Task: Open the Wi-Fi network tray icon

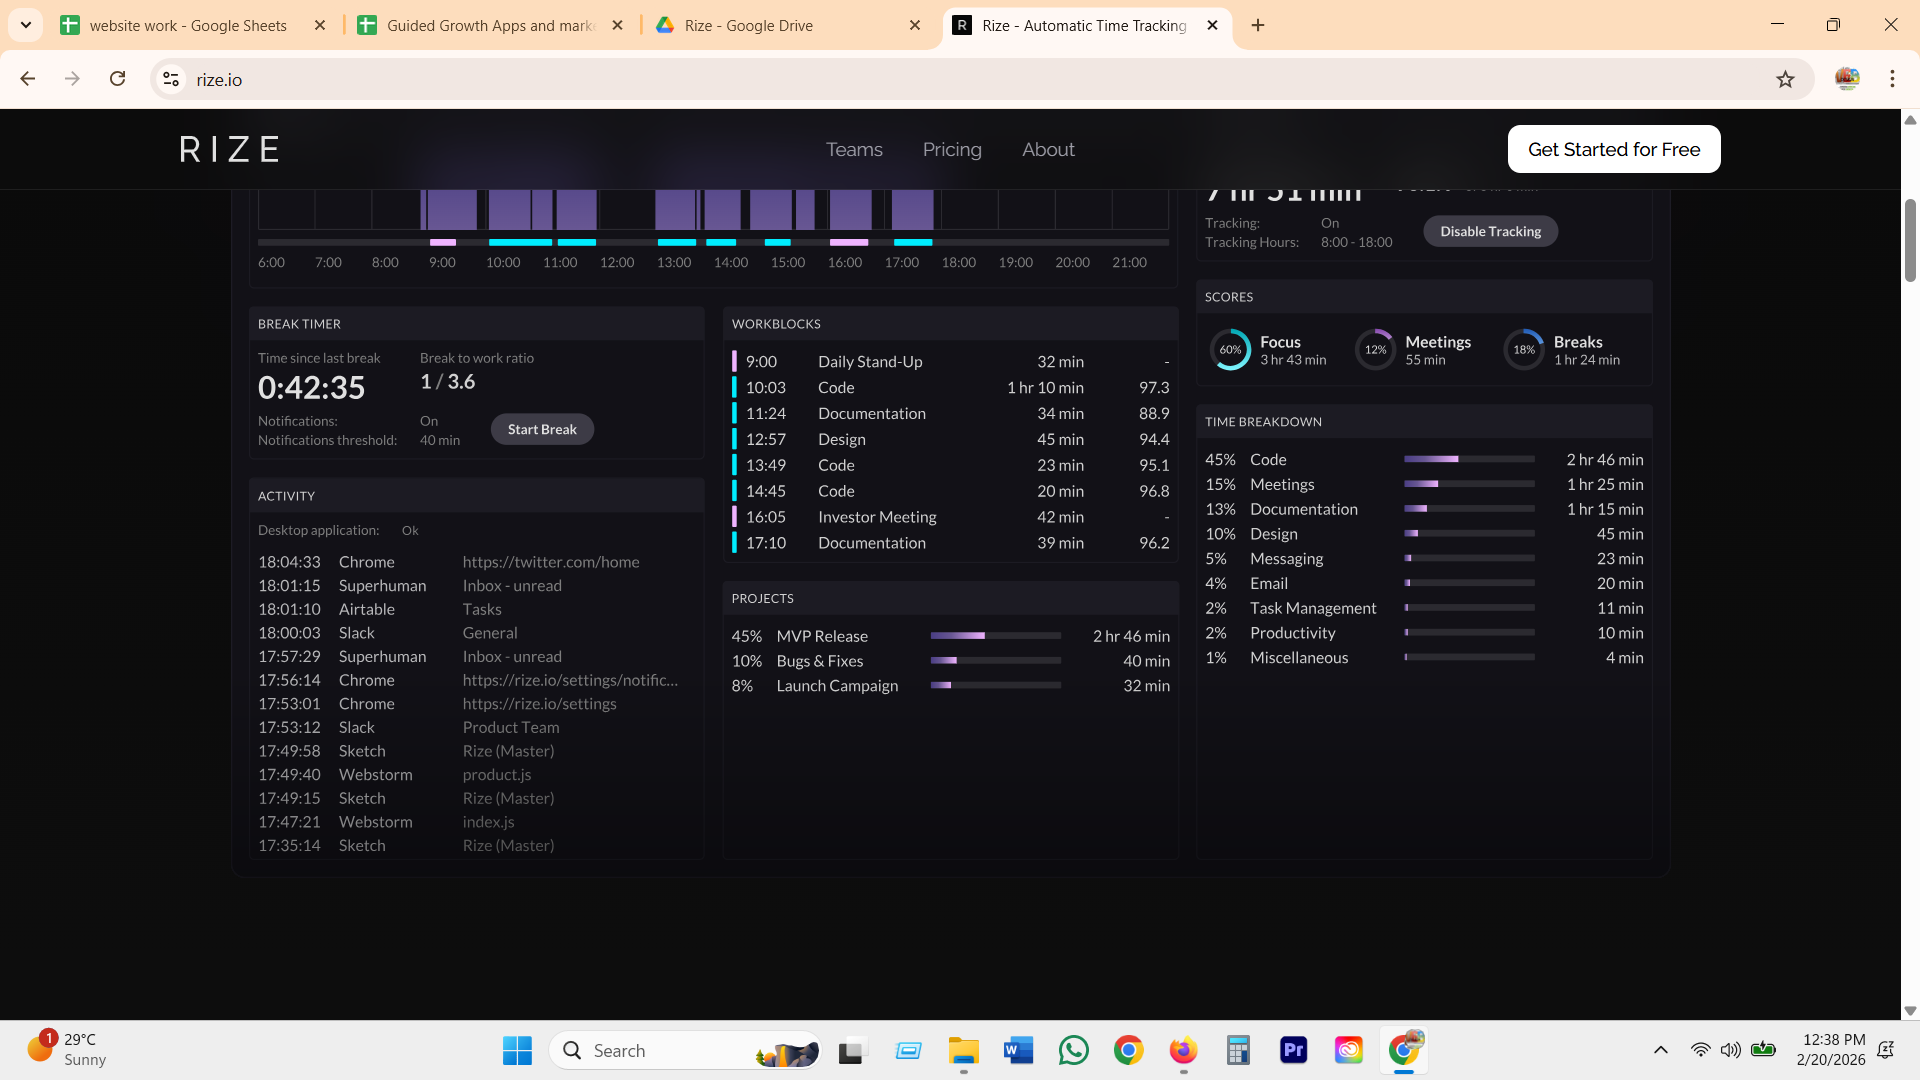Action: pyautogui.click(x=1700, y=1050)
